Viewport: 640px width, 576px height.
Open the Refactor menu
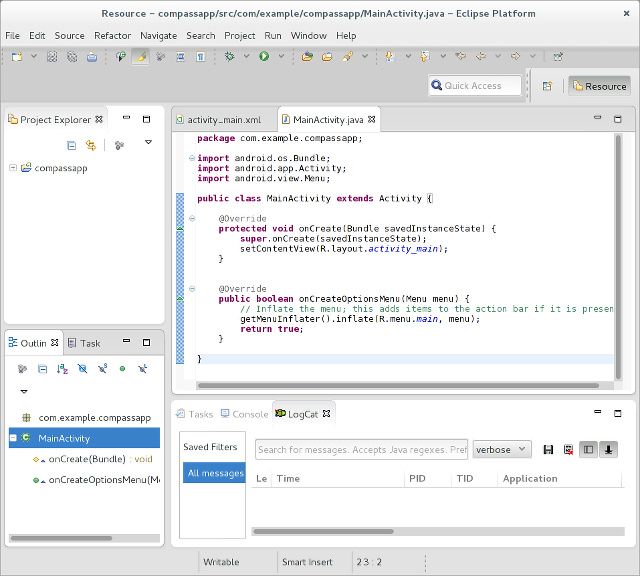(112, 35)
